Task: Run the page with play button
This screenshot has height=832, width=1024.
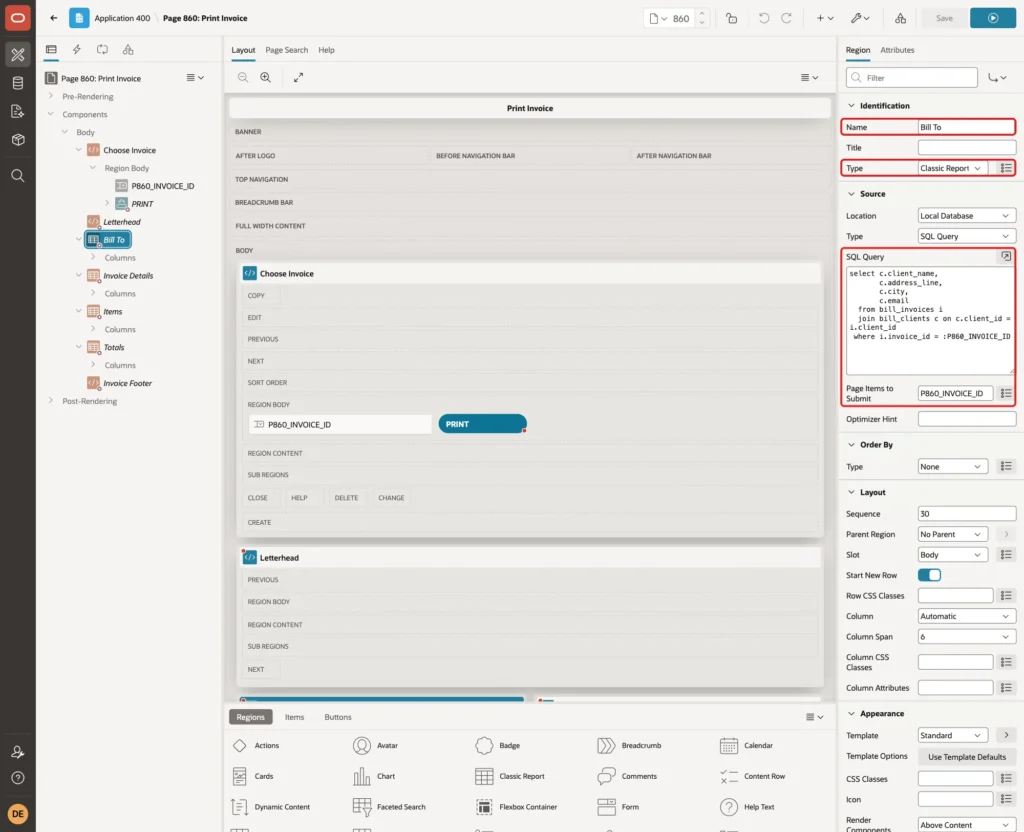Action: pyautogui.click(x=993, y=18)
